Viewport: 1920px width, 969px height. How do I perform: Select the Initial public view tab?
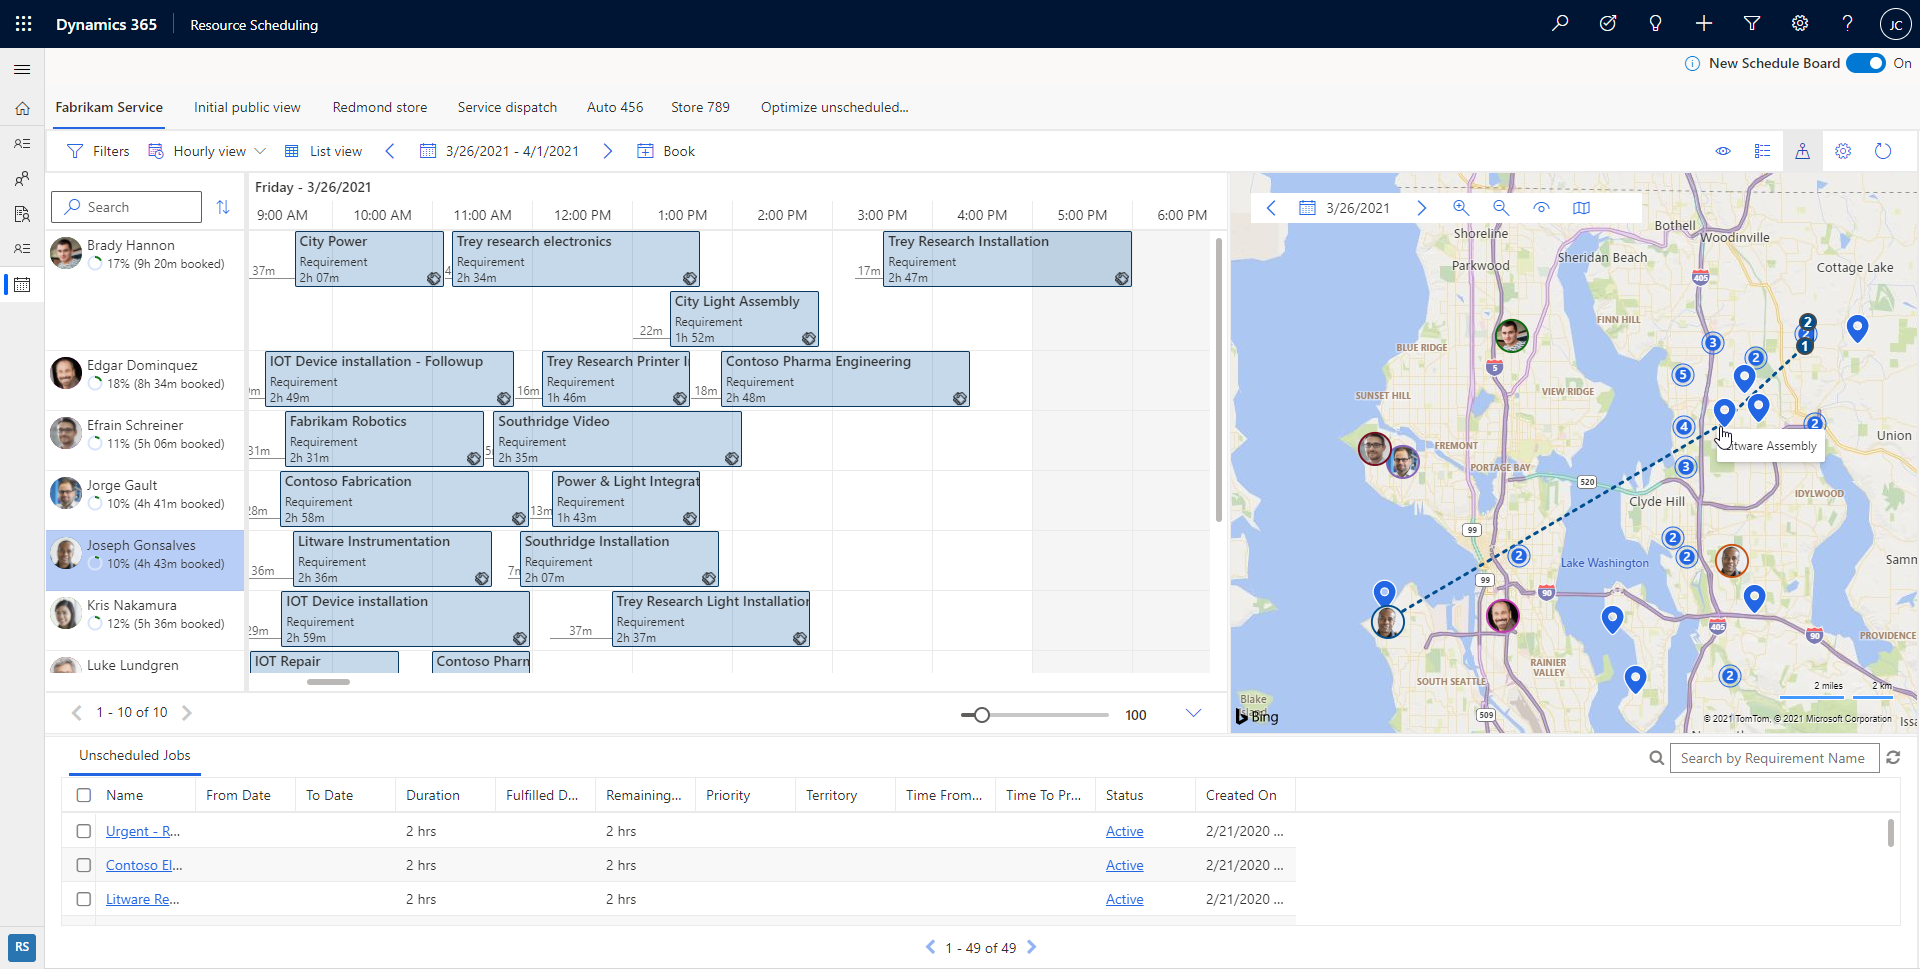coord(247,107)
